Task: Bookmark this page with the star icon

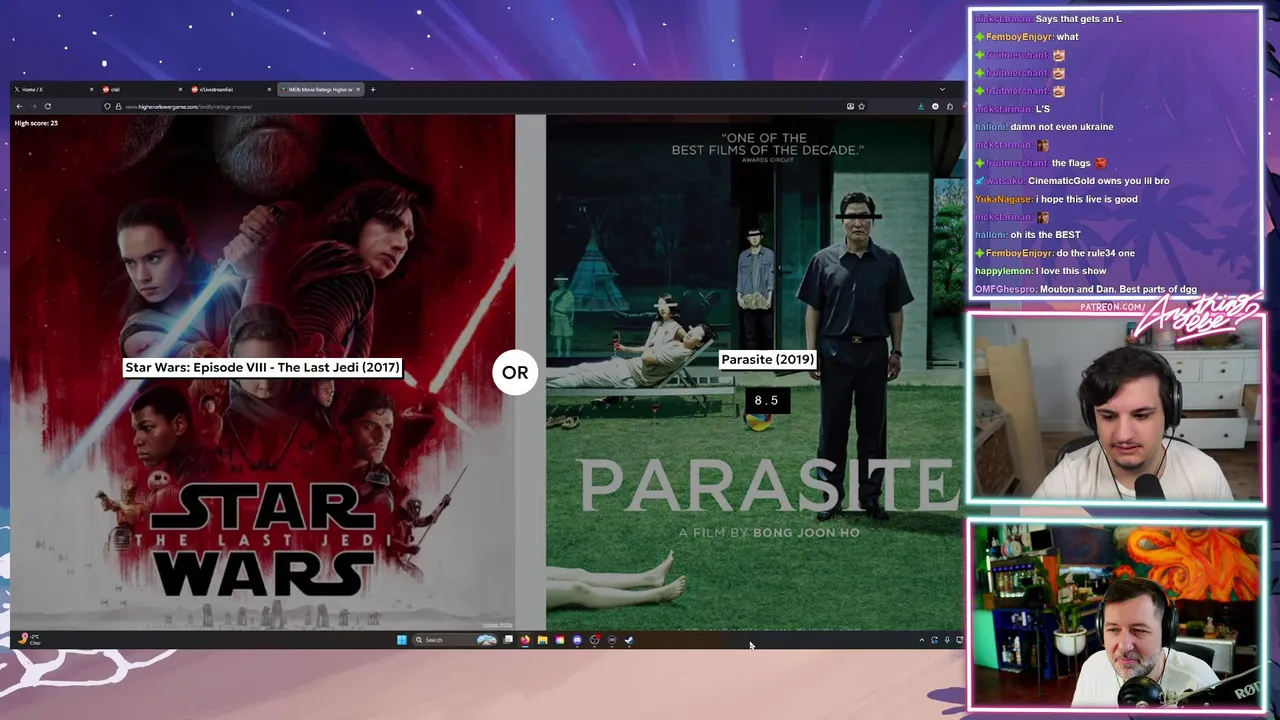Action: [862, 106]
